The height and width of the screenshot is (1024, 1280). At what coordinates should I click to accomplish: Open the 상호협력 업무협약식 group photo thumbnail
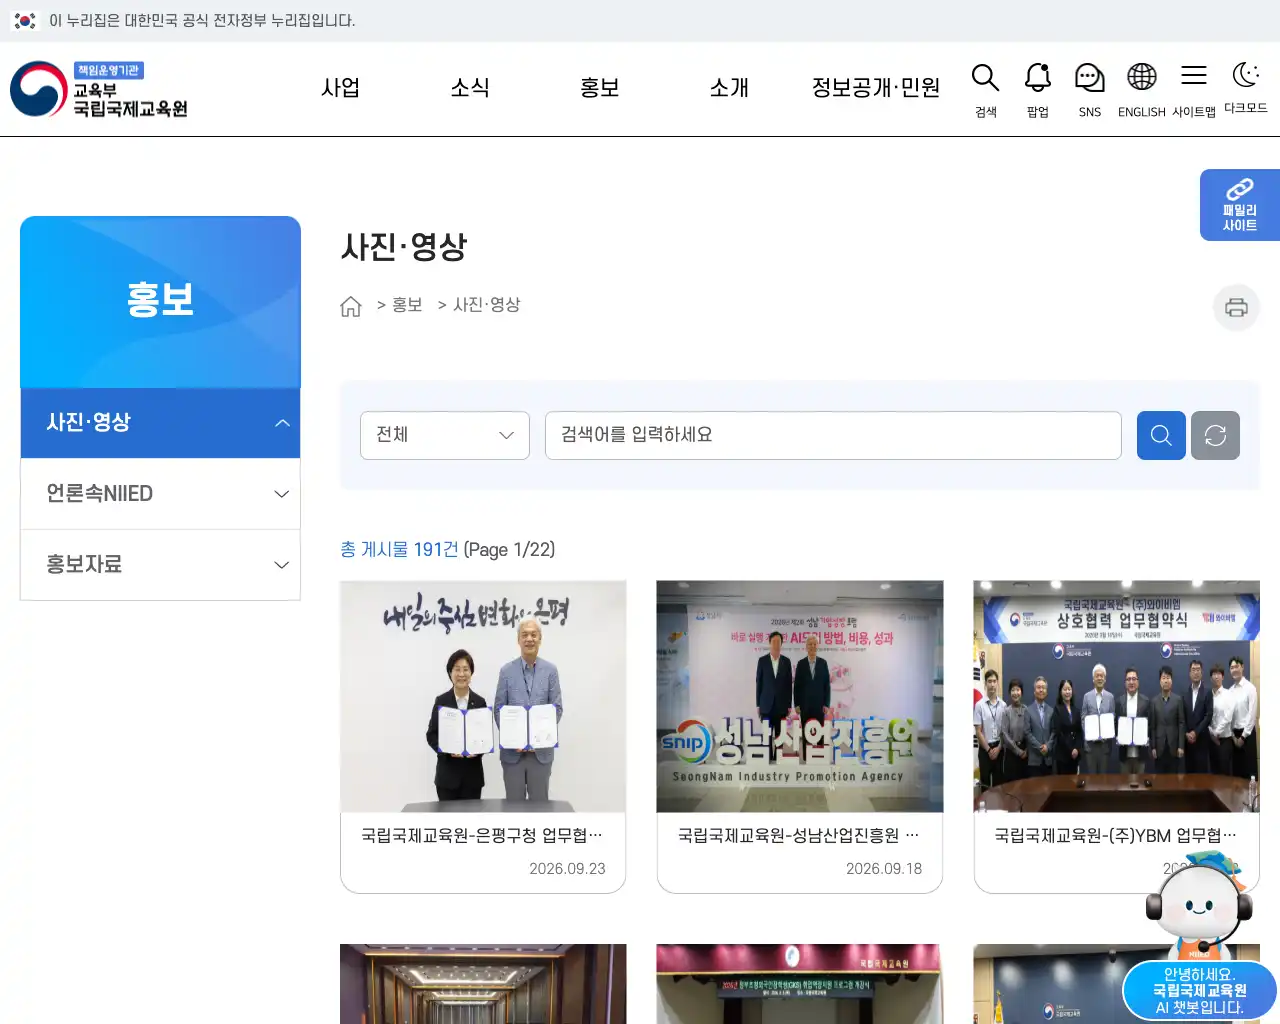tap(1116, 697)
